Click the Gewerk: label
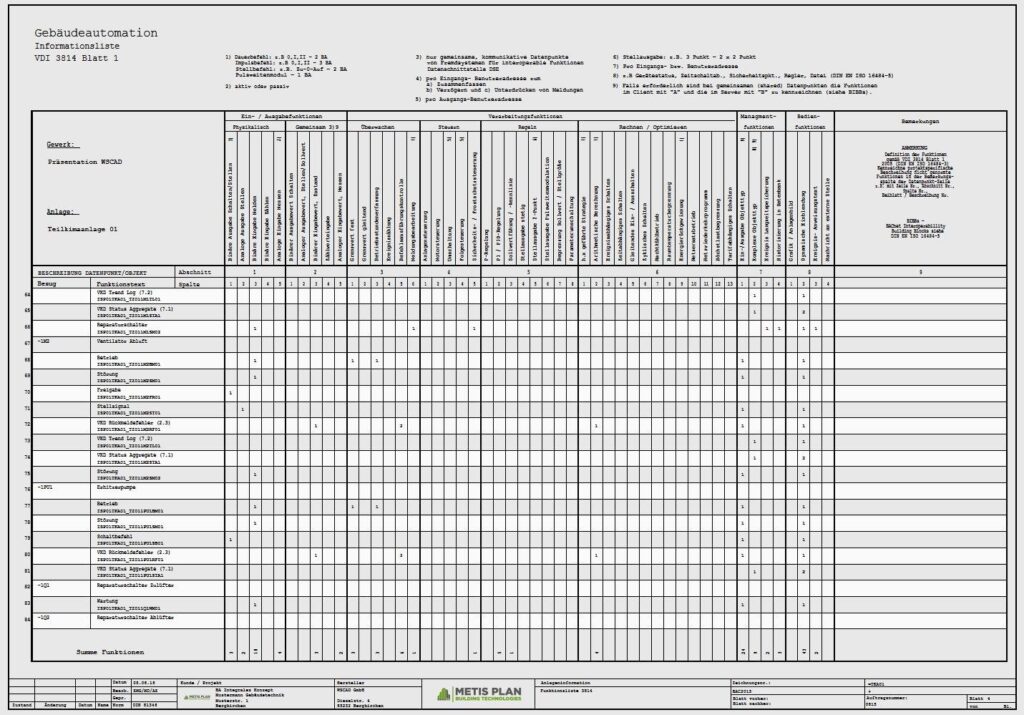The height and width of the screenshot is (715, 1024). pos(61,145)
